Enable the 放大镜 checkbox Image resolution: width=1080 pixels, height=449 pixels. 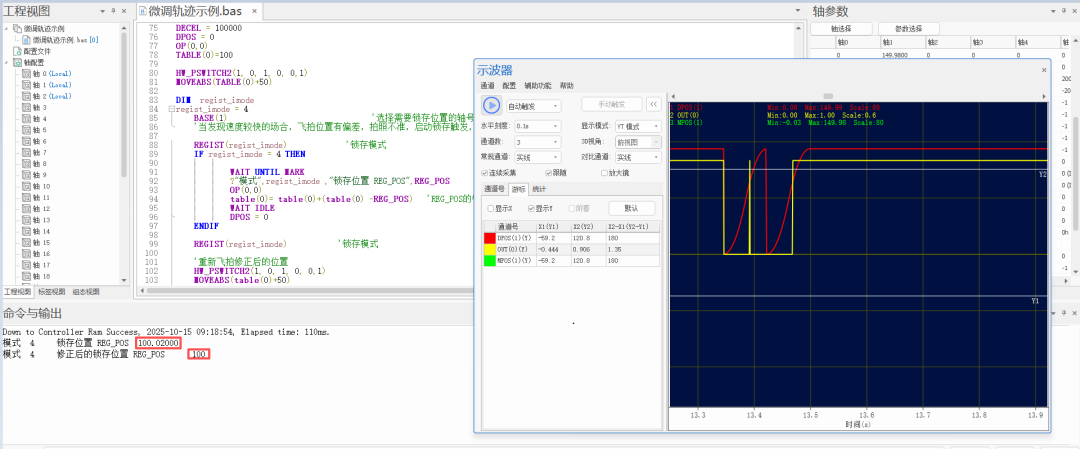[604, 173]
